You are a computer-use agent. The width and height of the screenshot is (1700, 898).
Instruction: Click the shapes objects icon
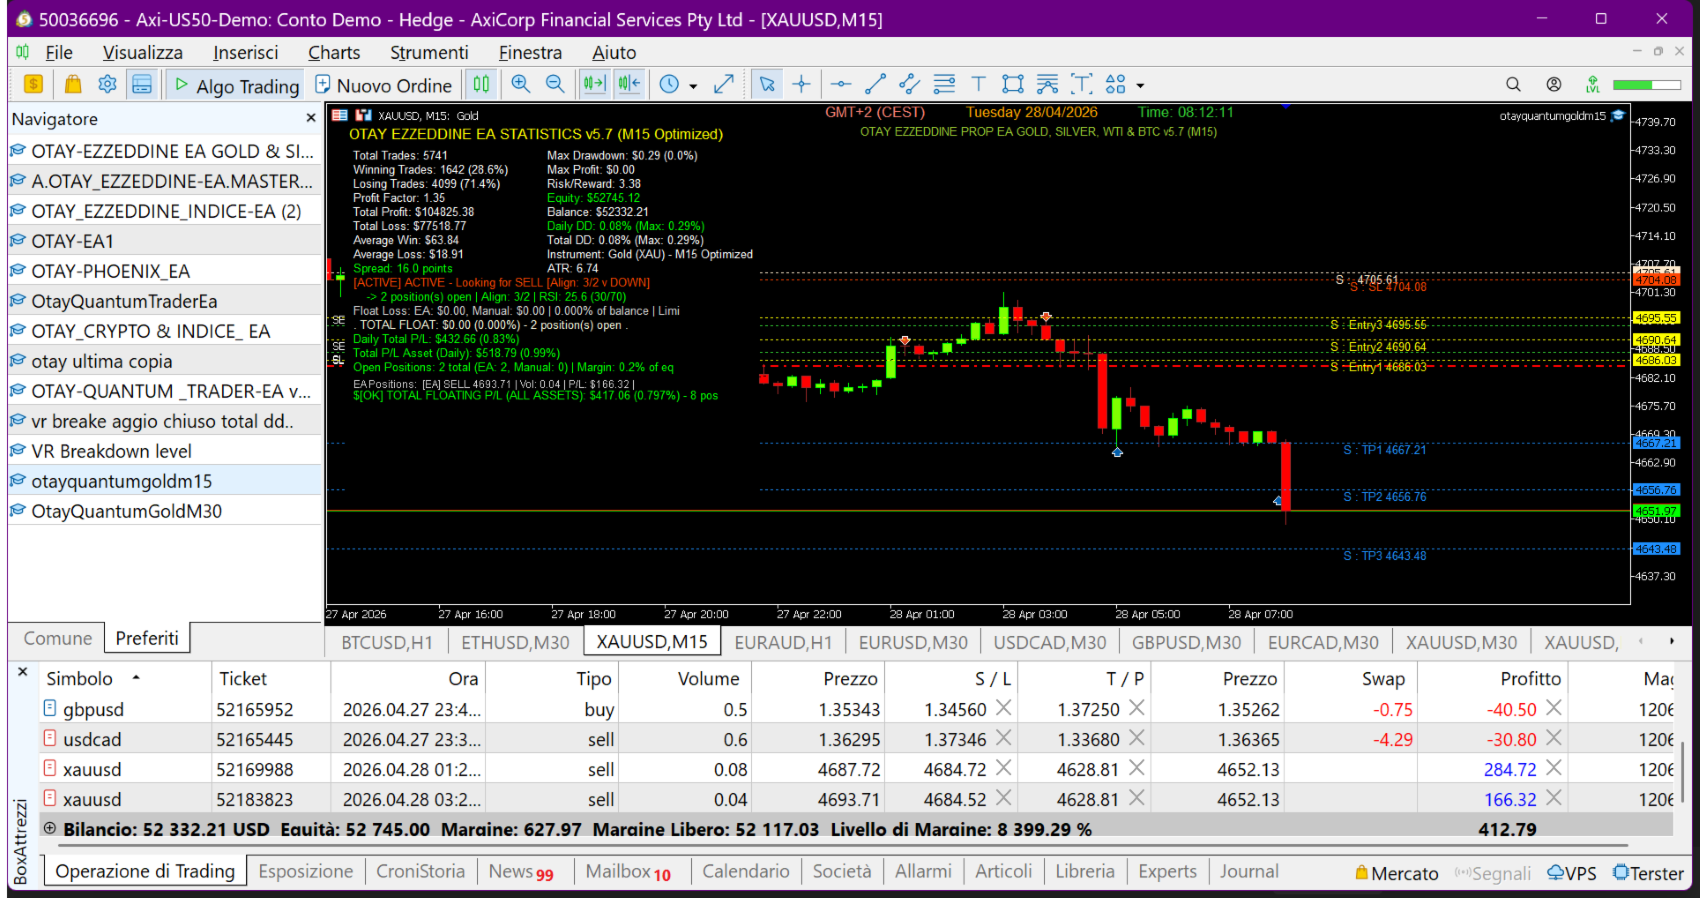(1116, 85)
